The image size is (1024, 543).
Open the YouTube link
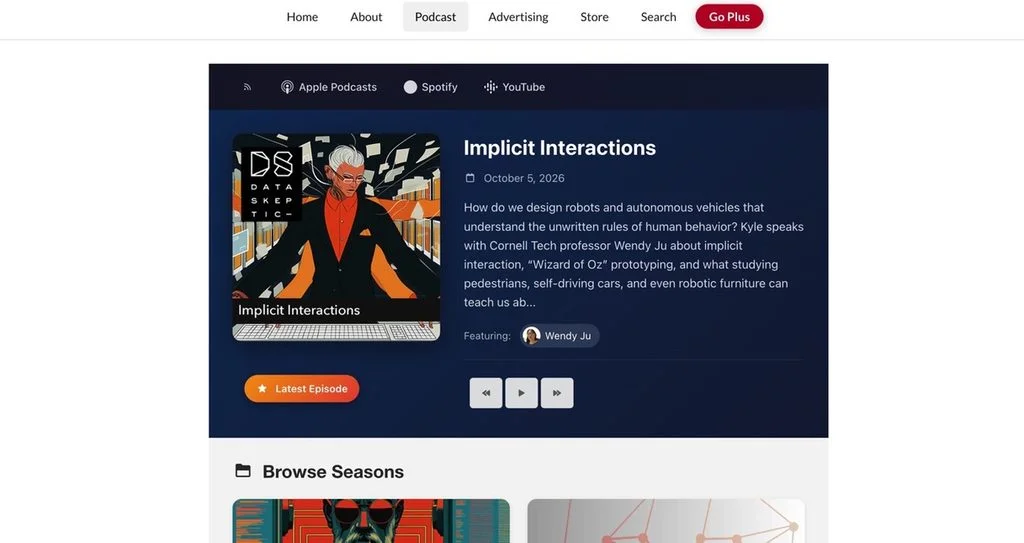(515, 87)
